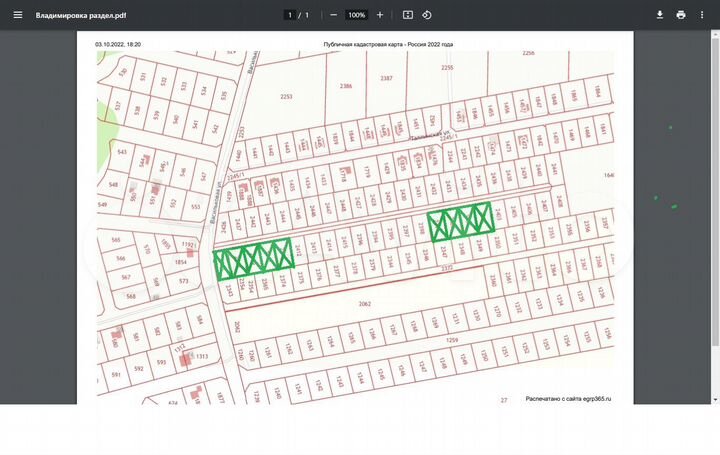Click the plot labeled 2387 on map

pyautogui.click(x=386, y=77)
